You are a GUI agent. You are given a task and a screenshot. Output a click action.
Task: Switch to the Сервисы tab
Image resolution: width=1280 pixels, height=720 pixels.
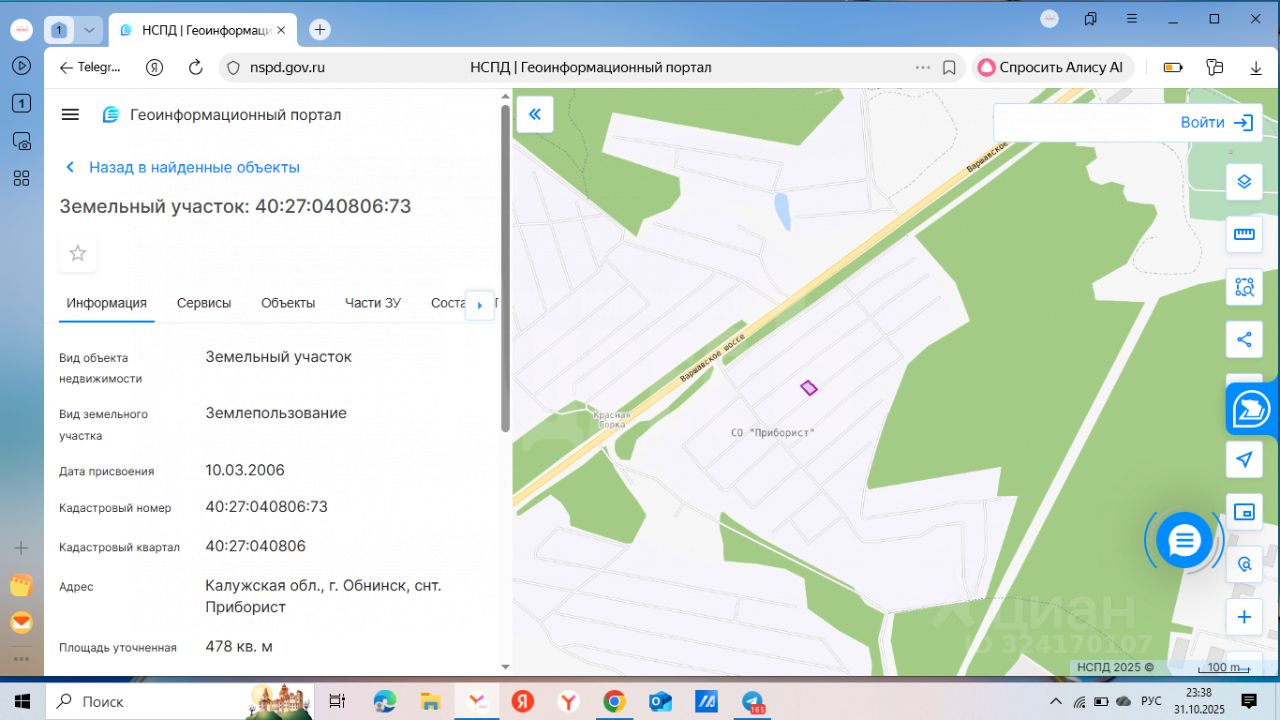[204, 303]
